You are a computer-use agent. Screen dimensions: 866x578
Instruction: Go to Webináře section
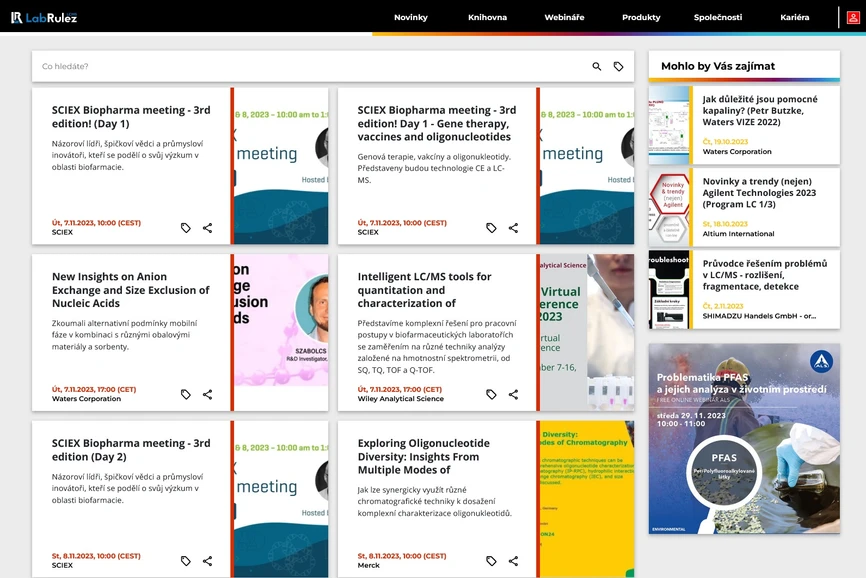564,17
